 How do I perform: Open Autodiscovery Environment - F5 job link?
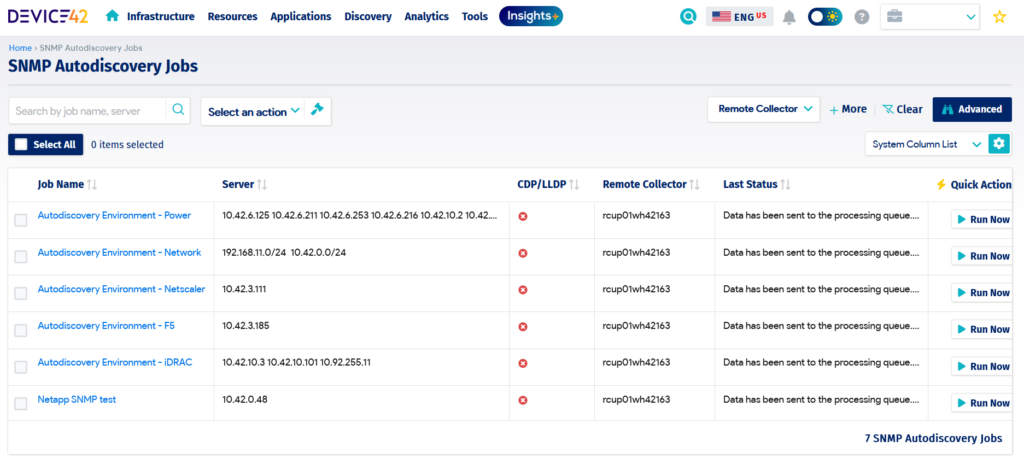pos(106,325)
